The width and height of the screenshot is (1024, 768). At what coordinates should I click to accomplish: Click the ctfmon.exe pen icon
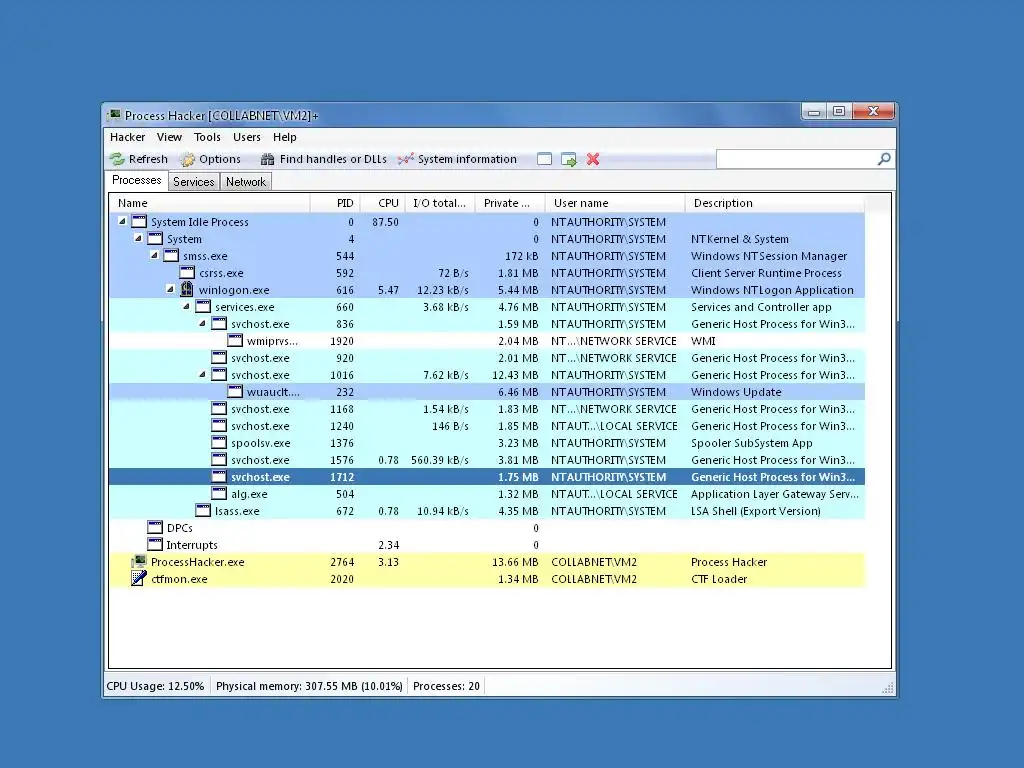pyautogui.click(x=138, y=578)
